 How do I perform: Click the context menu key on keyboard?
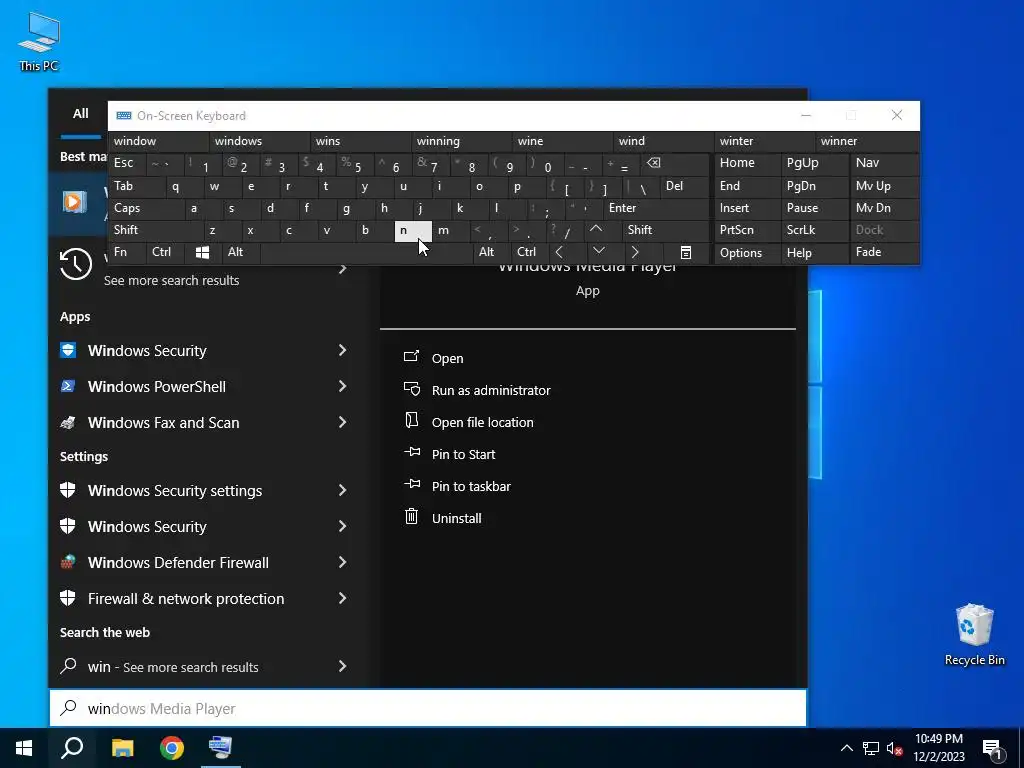tap(686, 252)
